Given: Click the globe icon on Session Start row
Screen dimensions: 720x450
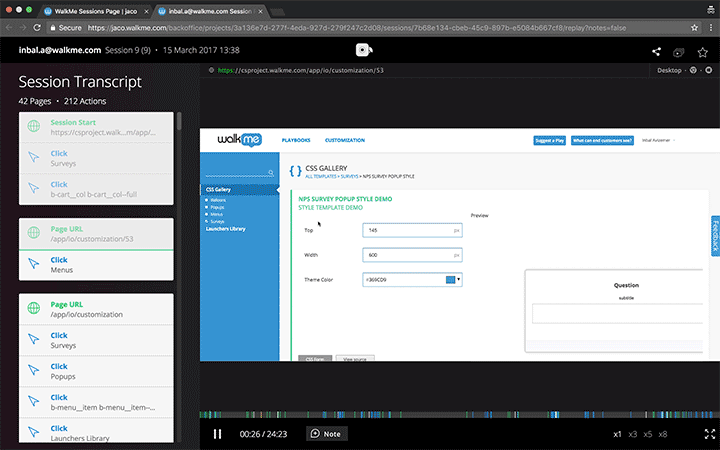Looking at the screenshot, I should coord(34,126).
